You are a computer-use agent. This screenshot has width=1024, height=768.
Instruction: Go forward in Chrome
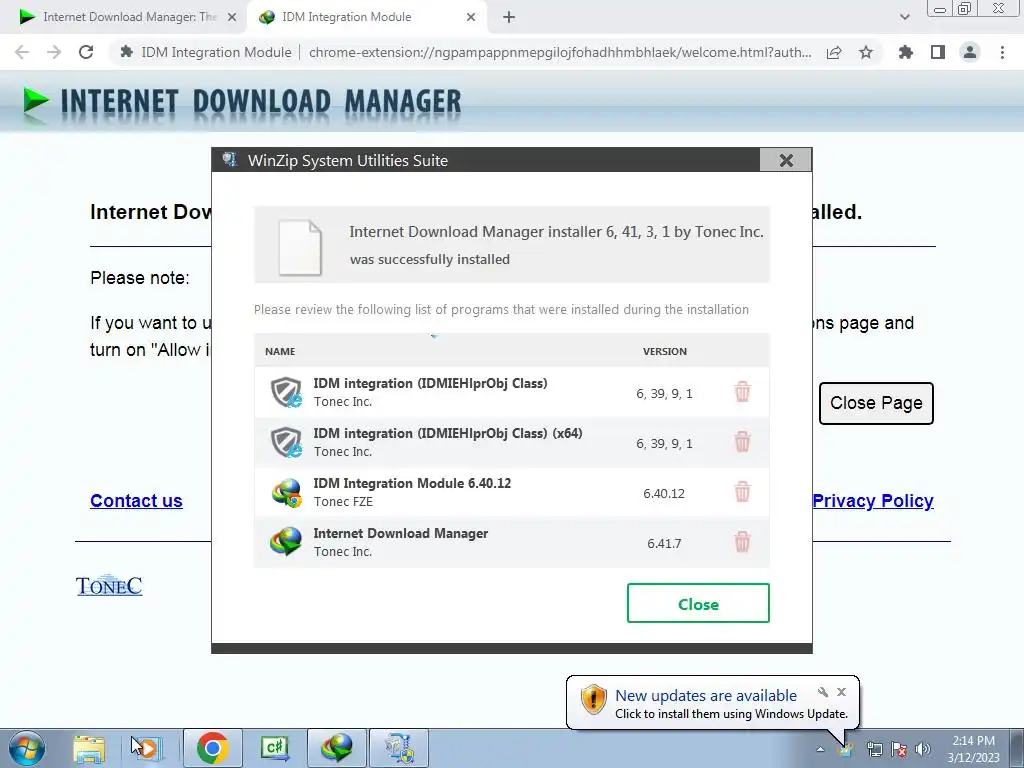tap(54, 52)
